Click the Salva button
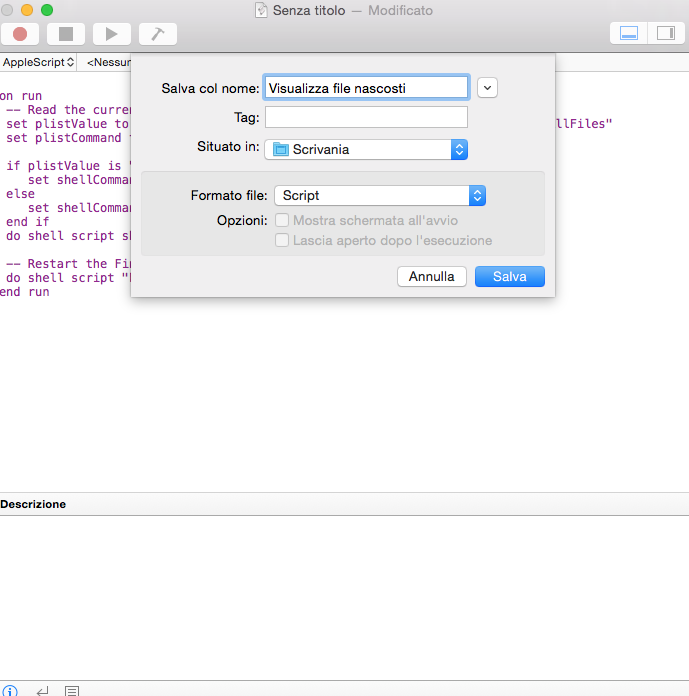Image resolution: width=689 pixels, height=696 pixels. [x=510, y=277]
